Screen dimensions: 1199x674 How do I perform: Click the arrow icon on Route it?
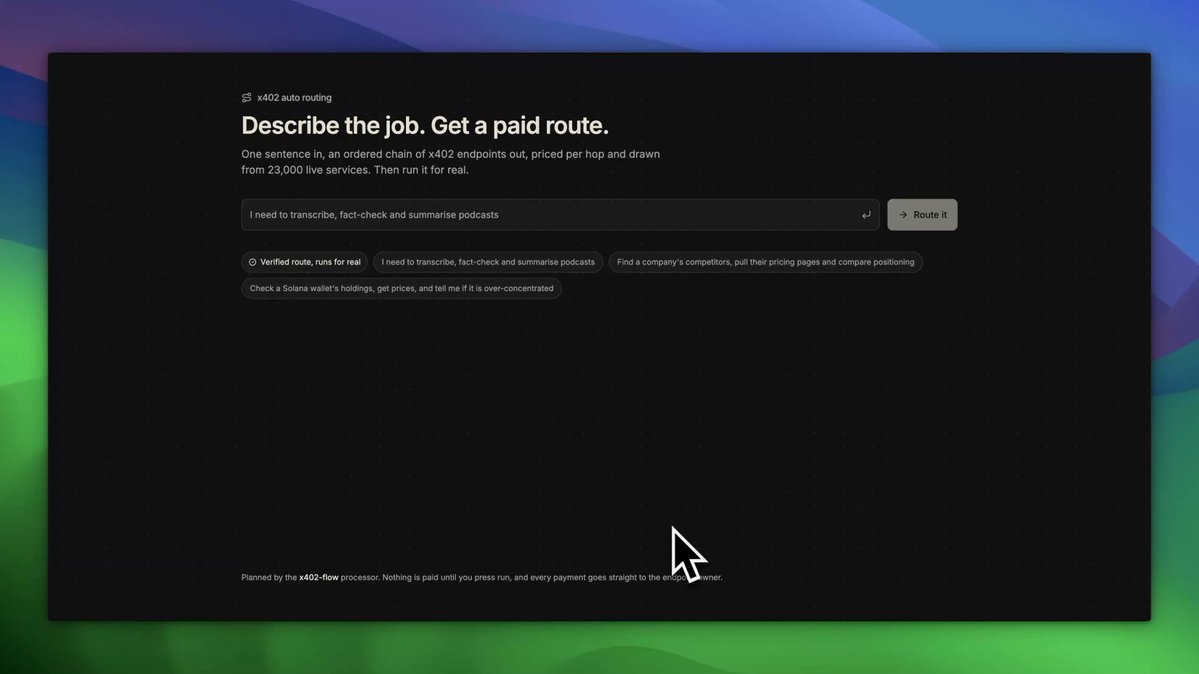pos(903,215)
